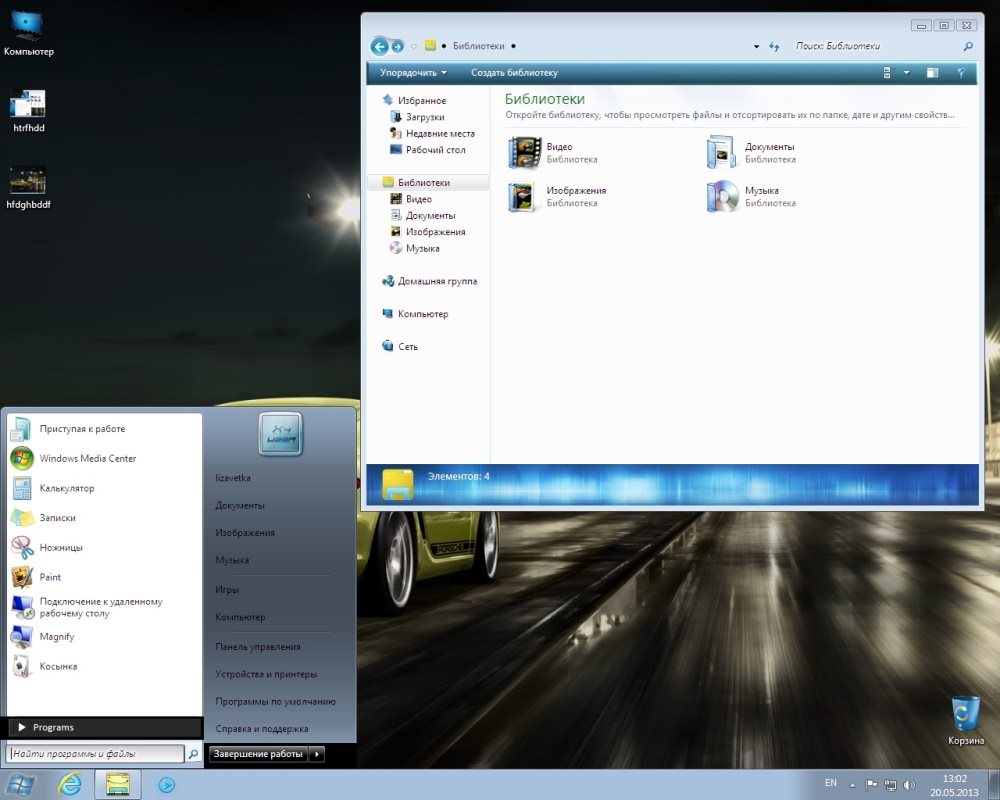Screen dimensions: 1000x800
Task: Click the Start menu search field
Action: click(x=95, y=754)
